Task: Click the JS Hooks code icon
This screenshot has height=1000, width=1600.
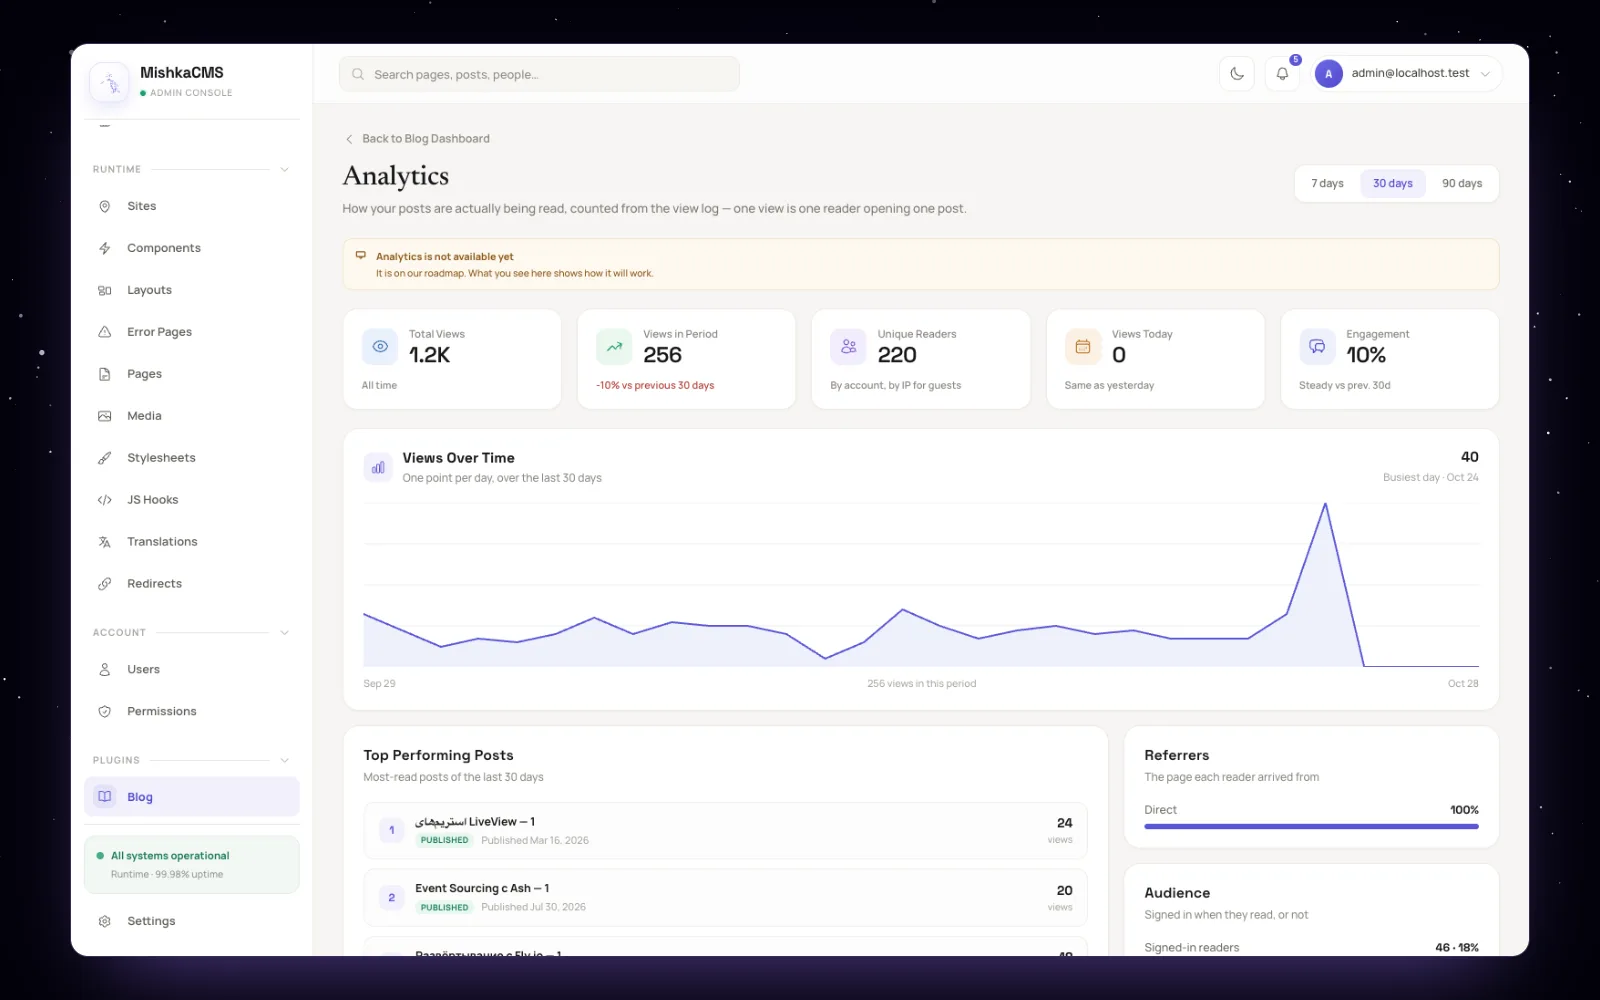Action: pos(105,500)
